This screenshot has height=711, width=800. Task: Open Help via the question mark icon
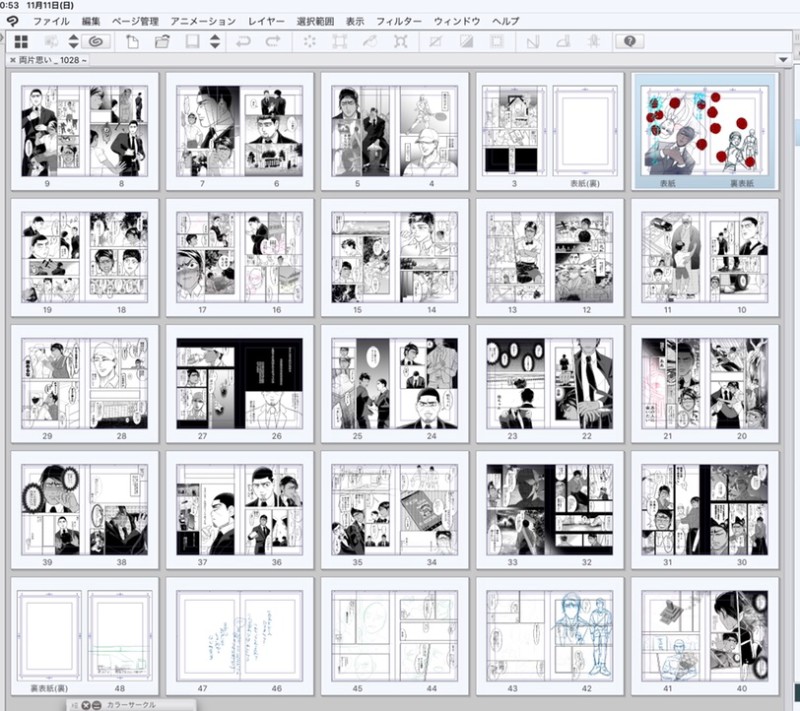tap(630, 41)
